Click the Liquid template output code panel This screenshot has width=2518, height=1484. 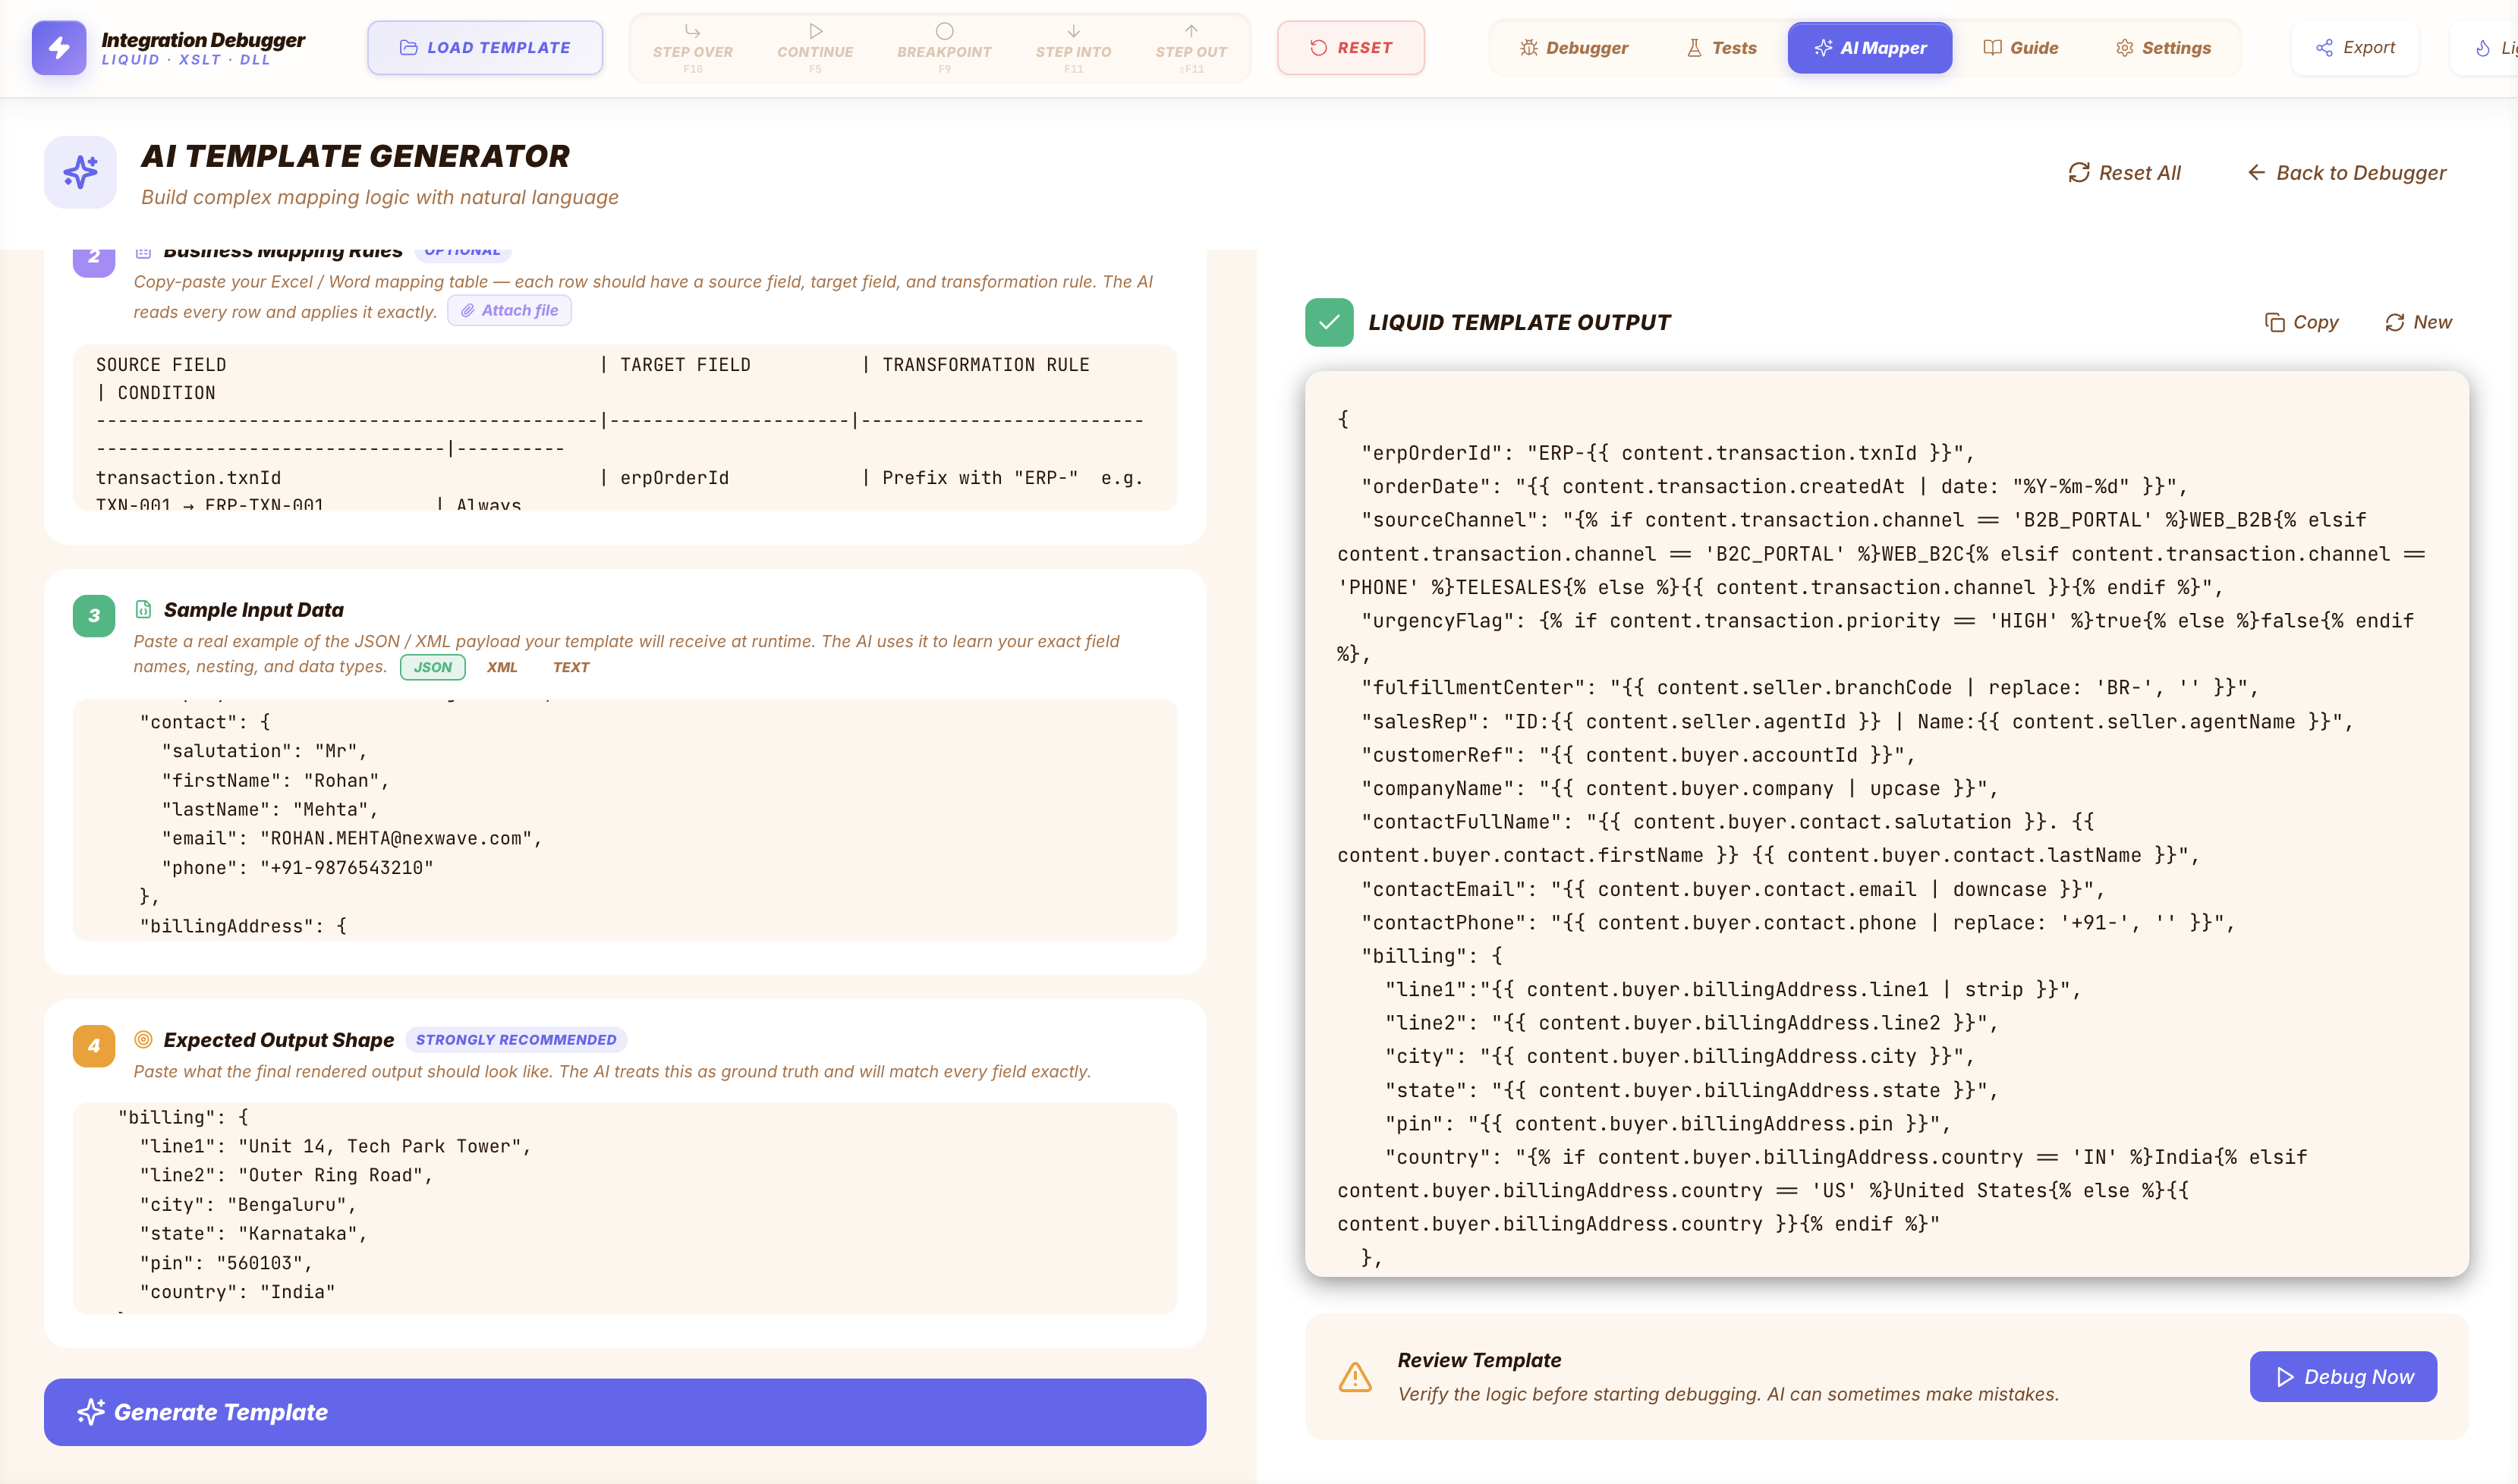(1887, 824)
